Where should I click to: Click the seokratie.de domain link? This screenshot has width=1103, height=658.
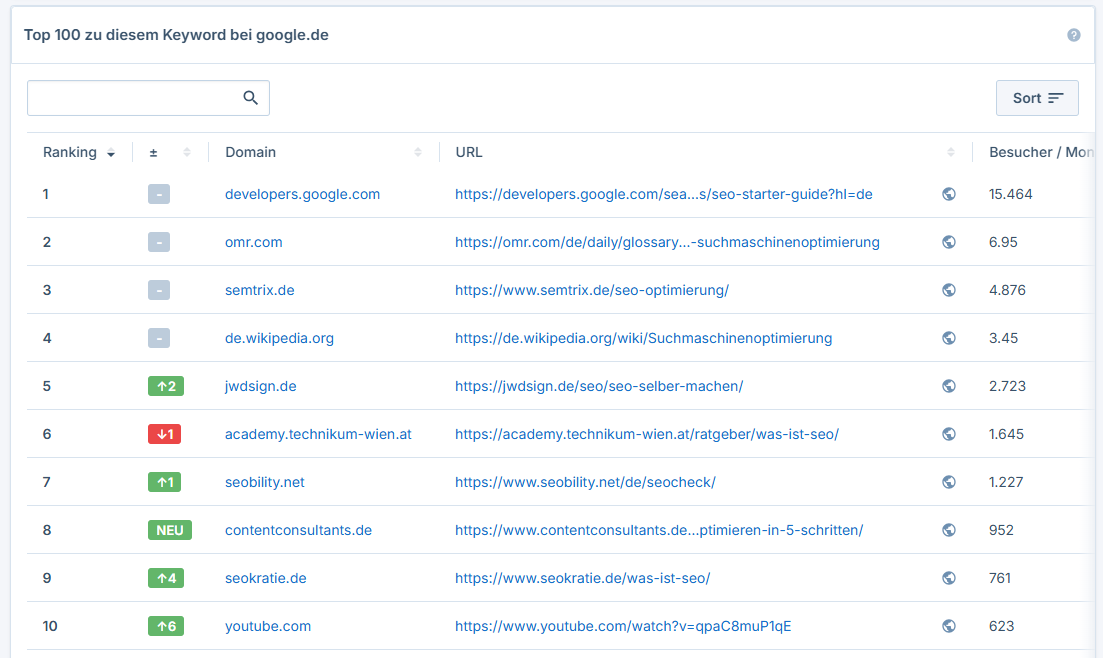pyautogui.click(x=265, y=578)
